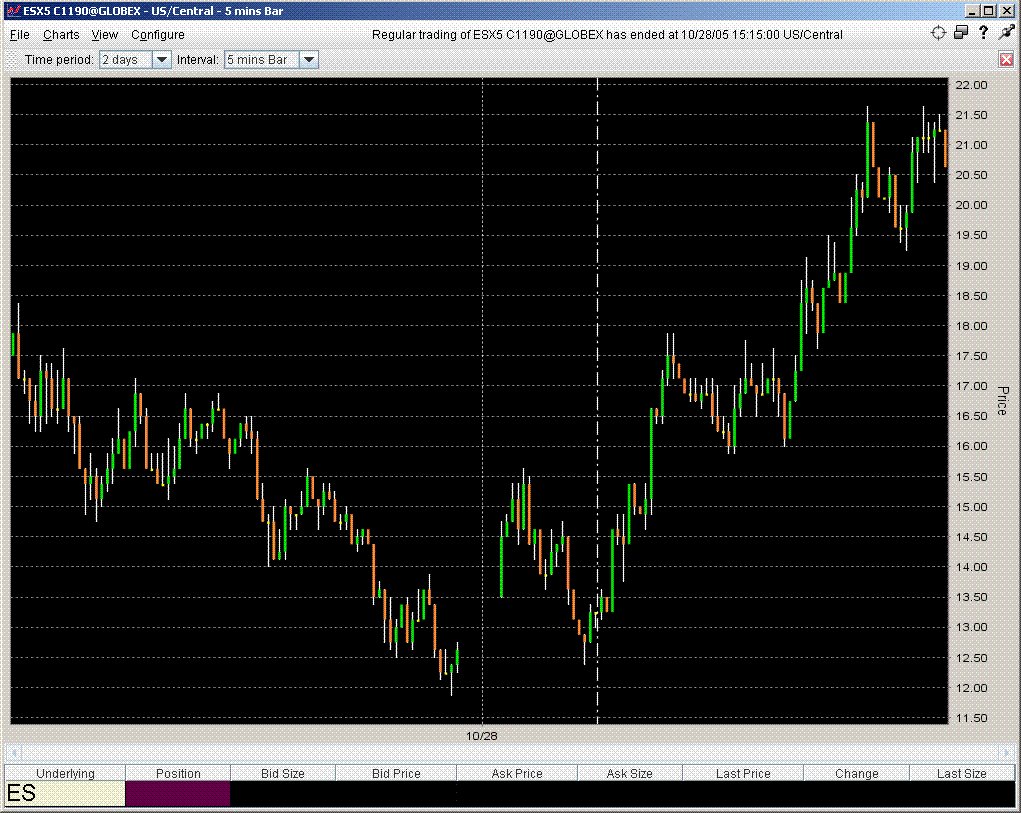Click the regular trading ended status message
Screen dimensions: 1021x813
[607, 34]
